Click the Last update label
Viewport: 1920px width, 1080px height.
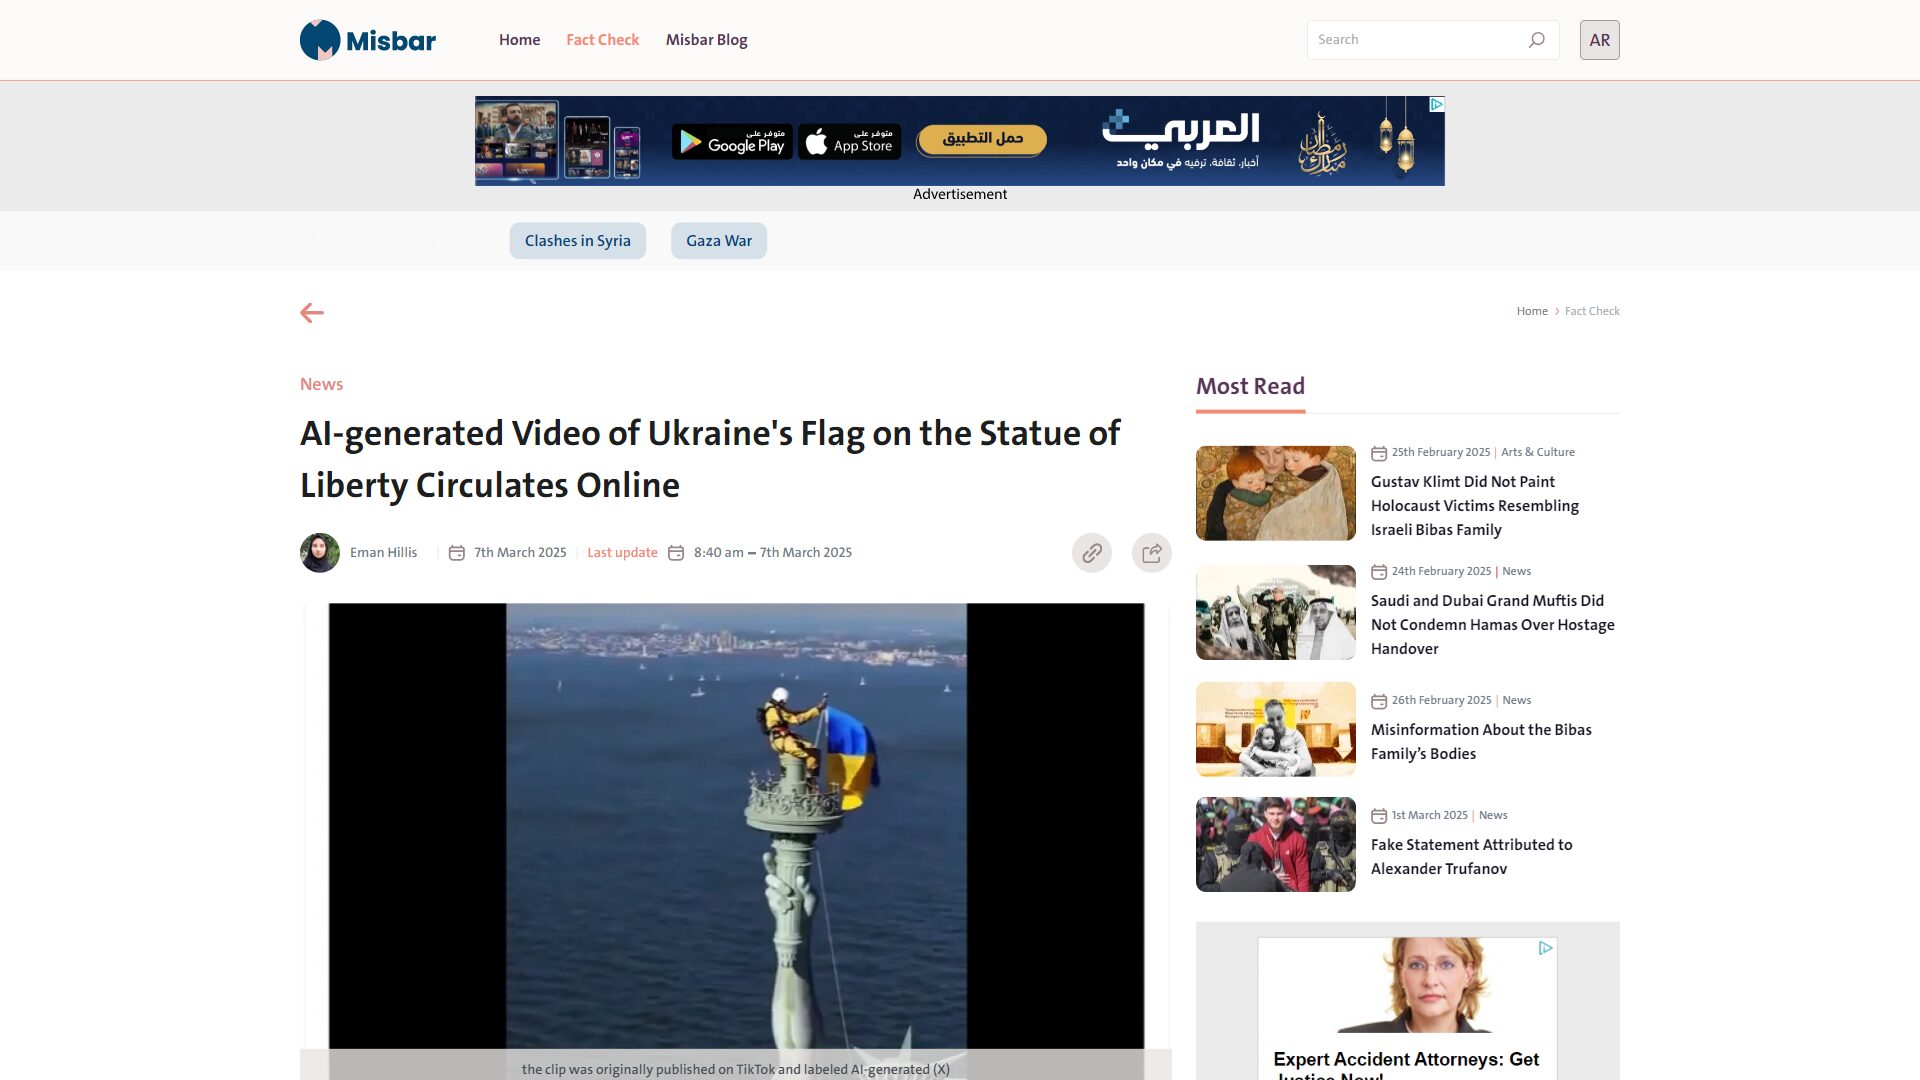[622, 552]
